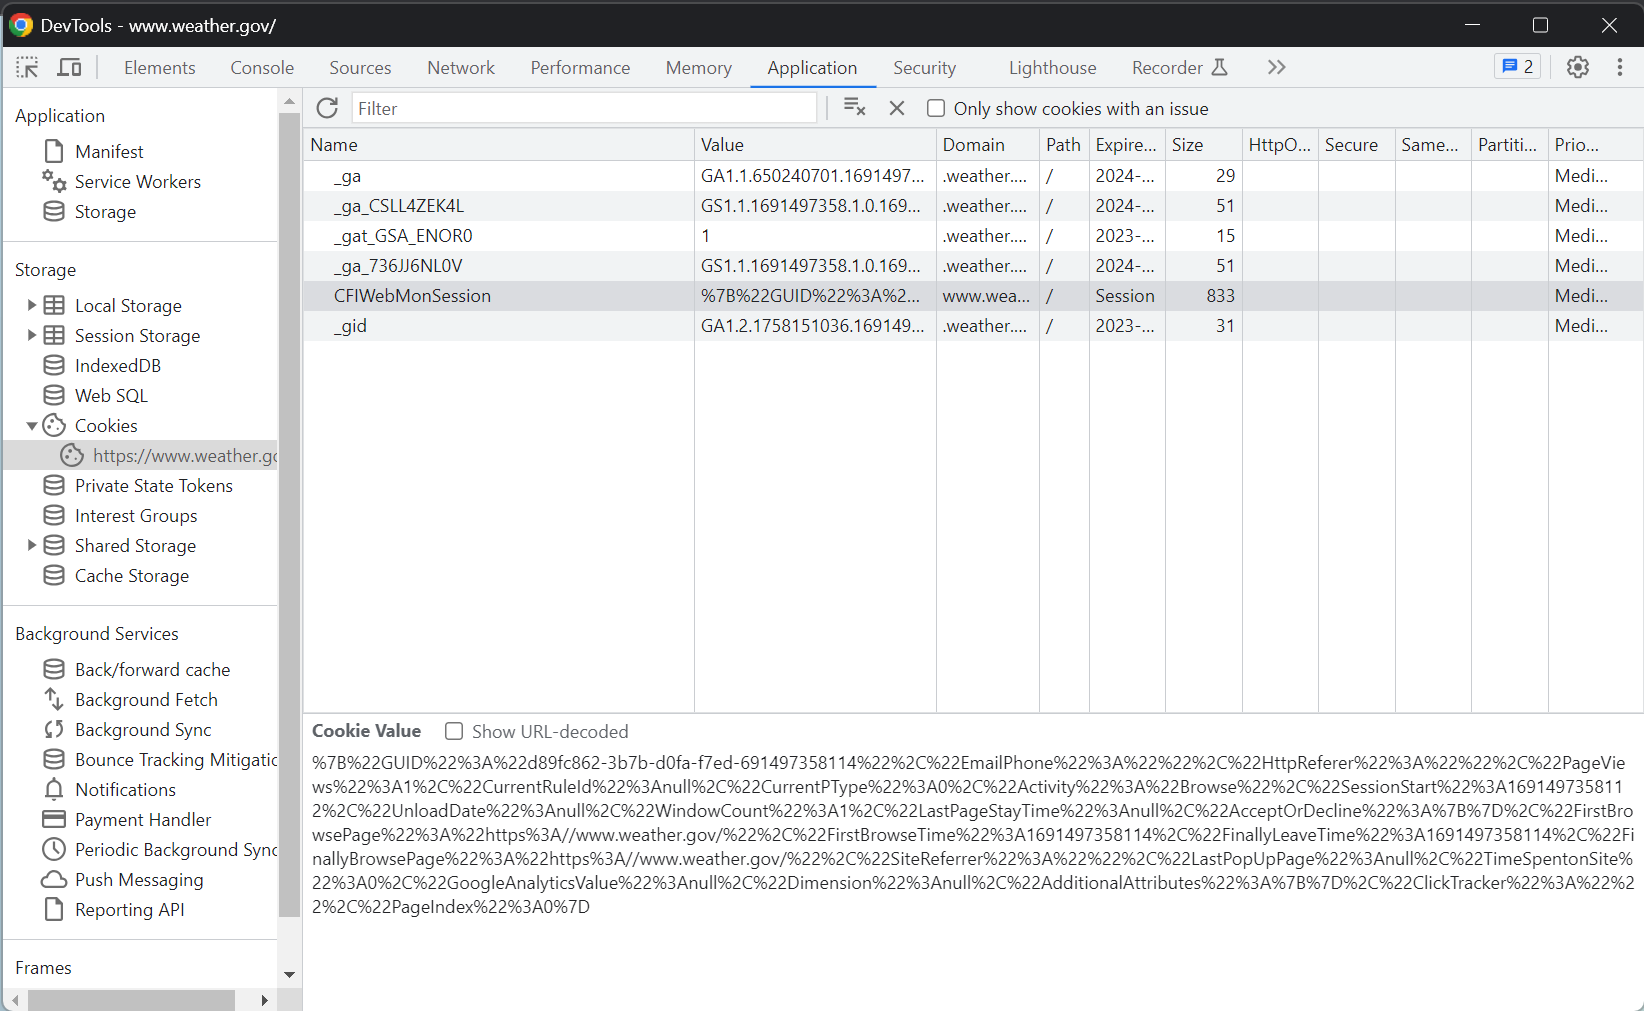Image resolution: width=1644 pixels, height=1011 pixels.
Task: Sort cookies by Value column header
Action: pyautogui.click(x=815, y=144)
